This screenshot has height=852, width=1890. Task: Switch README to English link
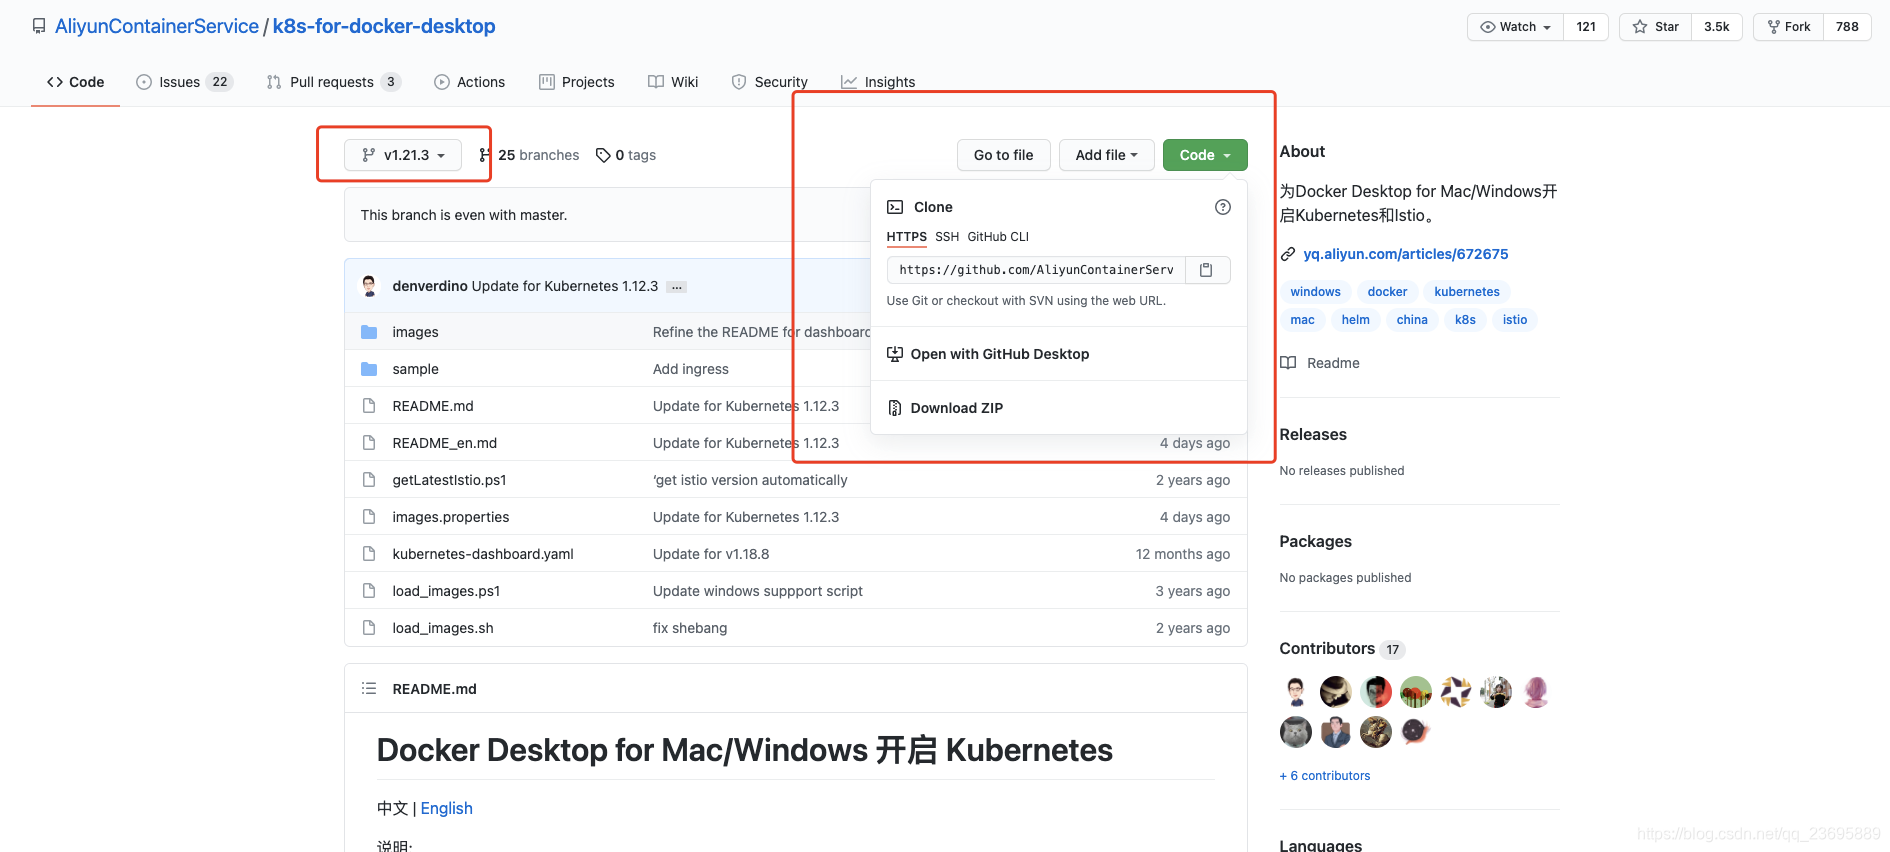(x=446, y=808)
